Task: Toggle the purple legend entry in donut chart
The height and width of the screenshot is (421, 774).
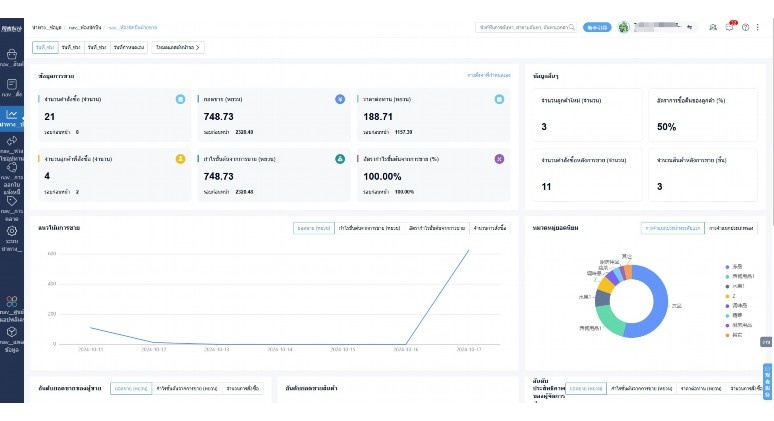Action: (x=736, y=306)
